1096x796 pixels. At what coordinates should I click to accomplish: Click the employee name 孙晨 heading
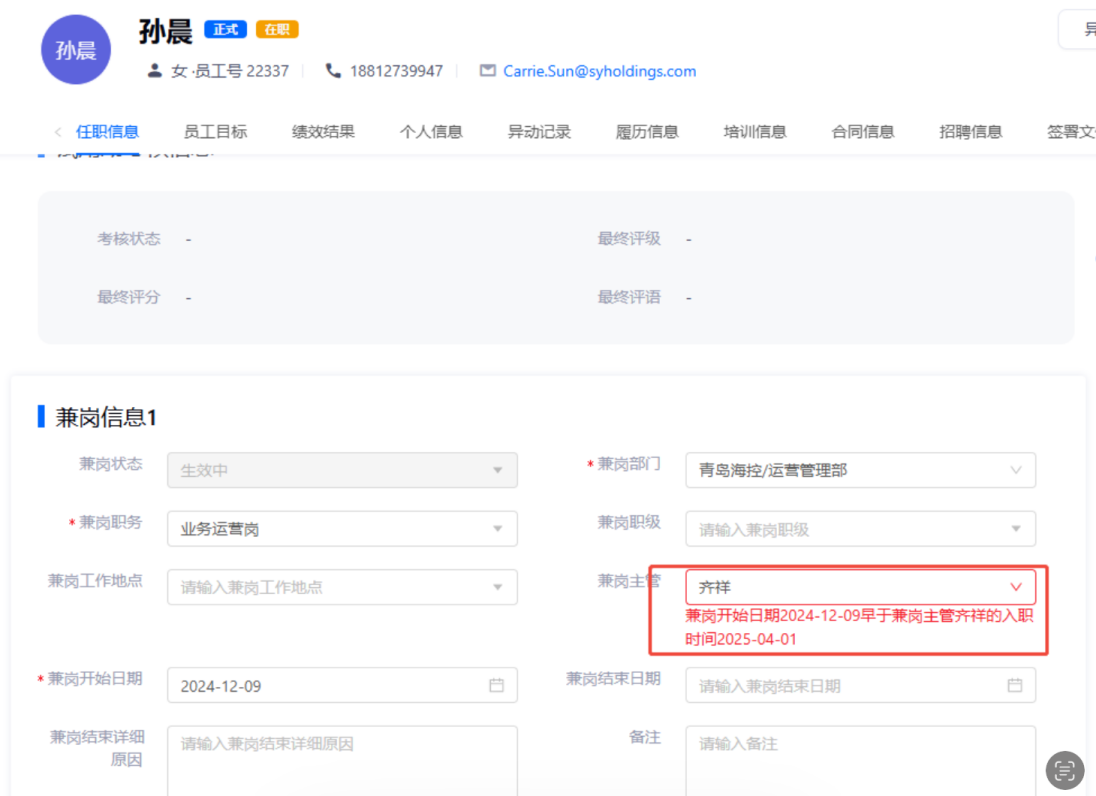coord(166,31)
